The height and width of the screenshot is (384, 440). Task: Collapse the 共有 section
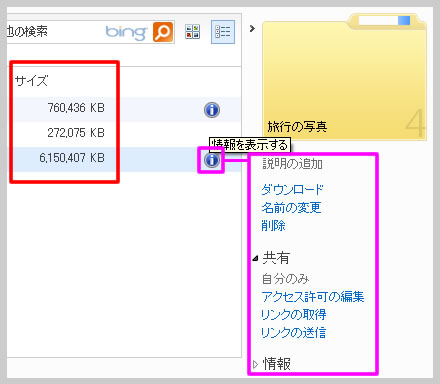coord(255,258)
